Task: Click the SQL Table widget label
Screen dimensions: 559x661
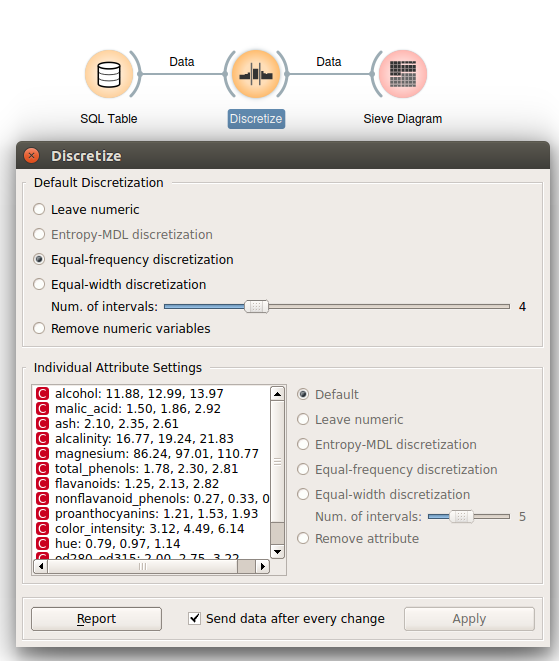Action: click(x=109, y=119)
